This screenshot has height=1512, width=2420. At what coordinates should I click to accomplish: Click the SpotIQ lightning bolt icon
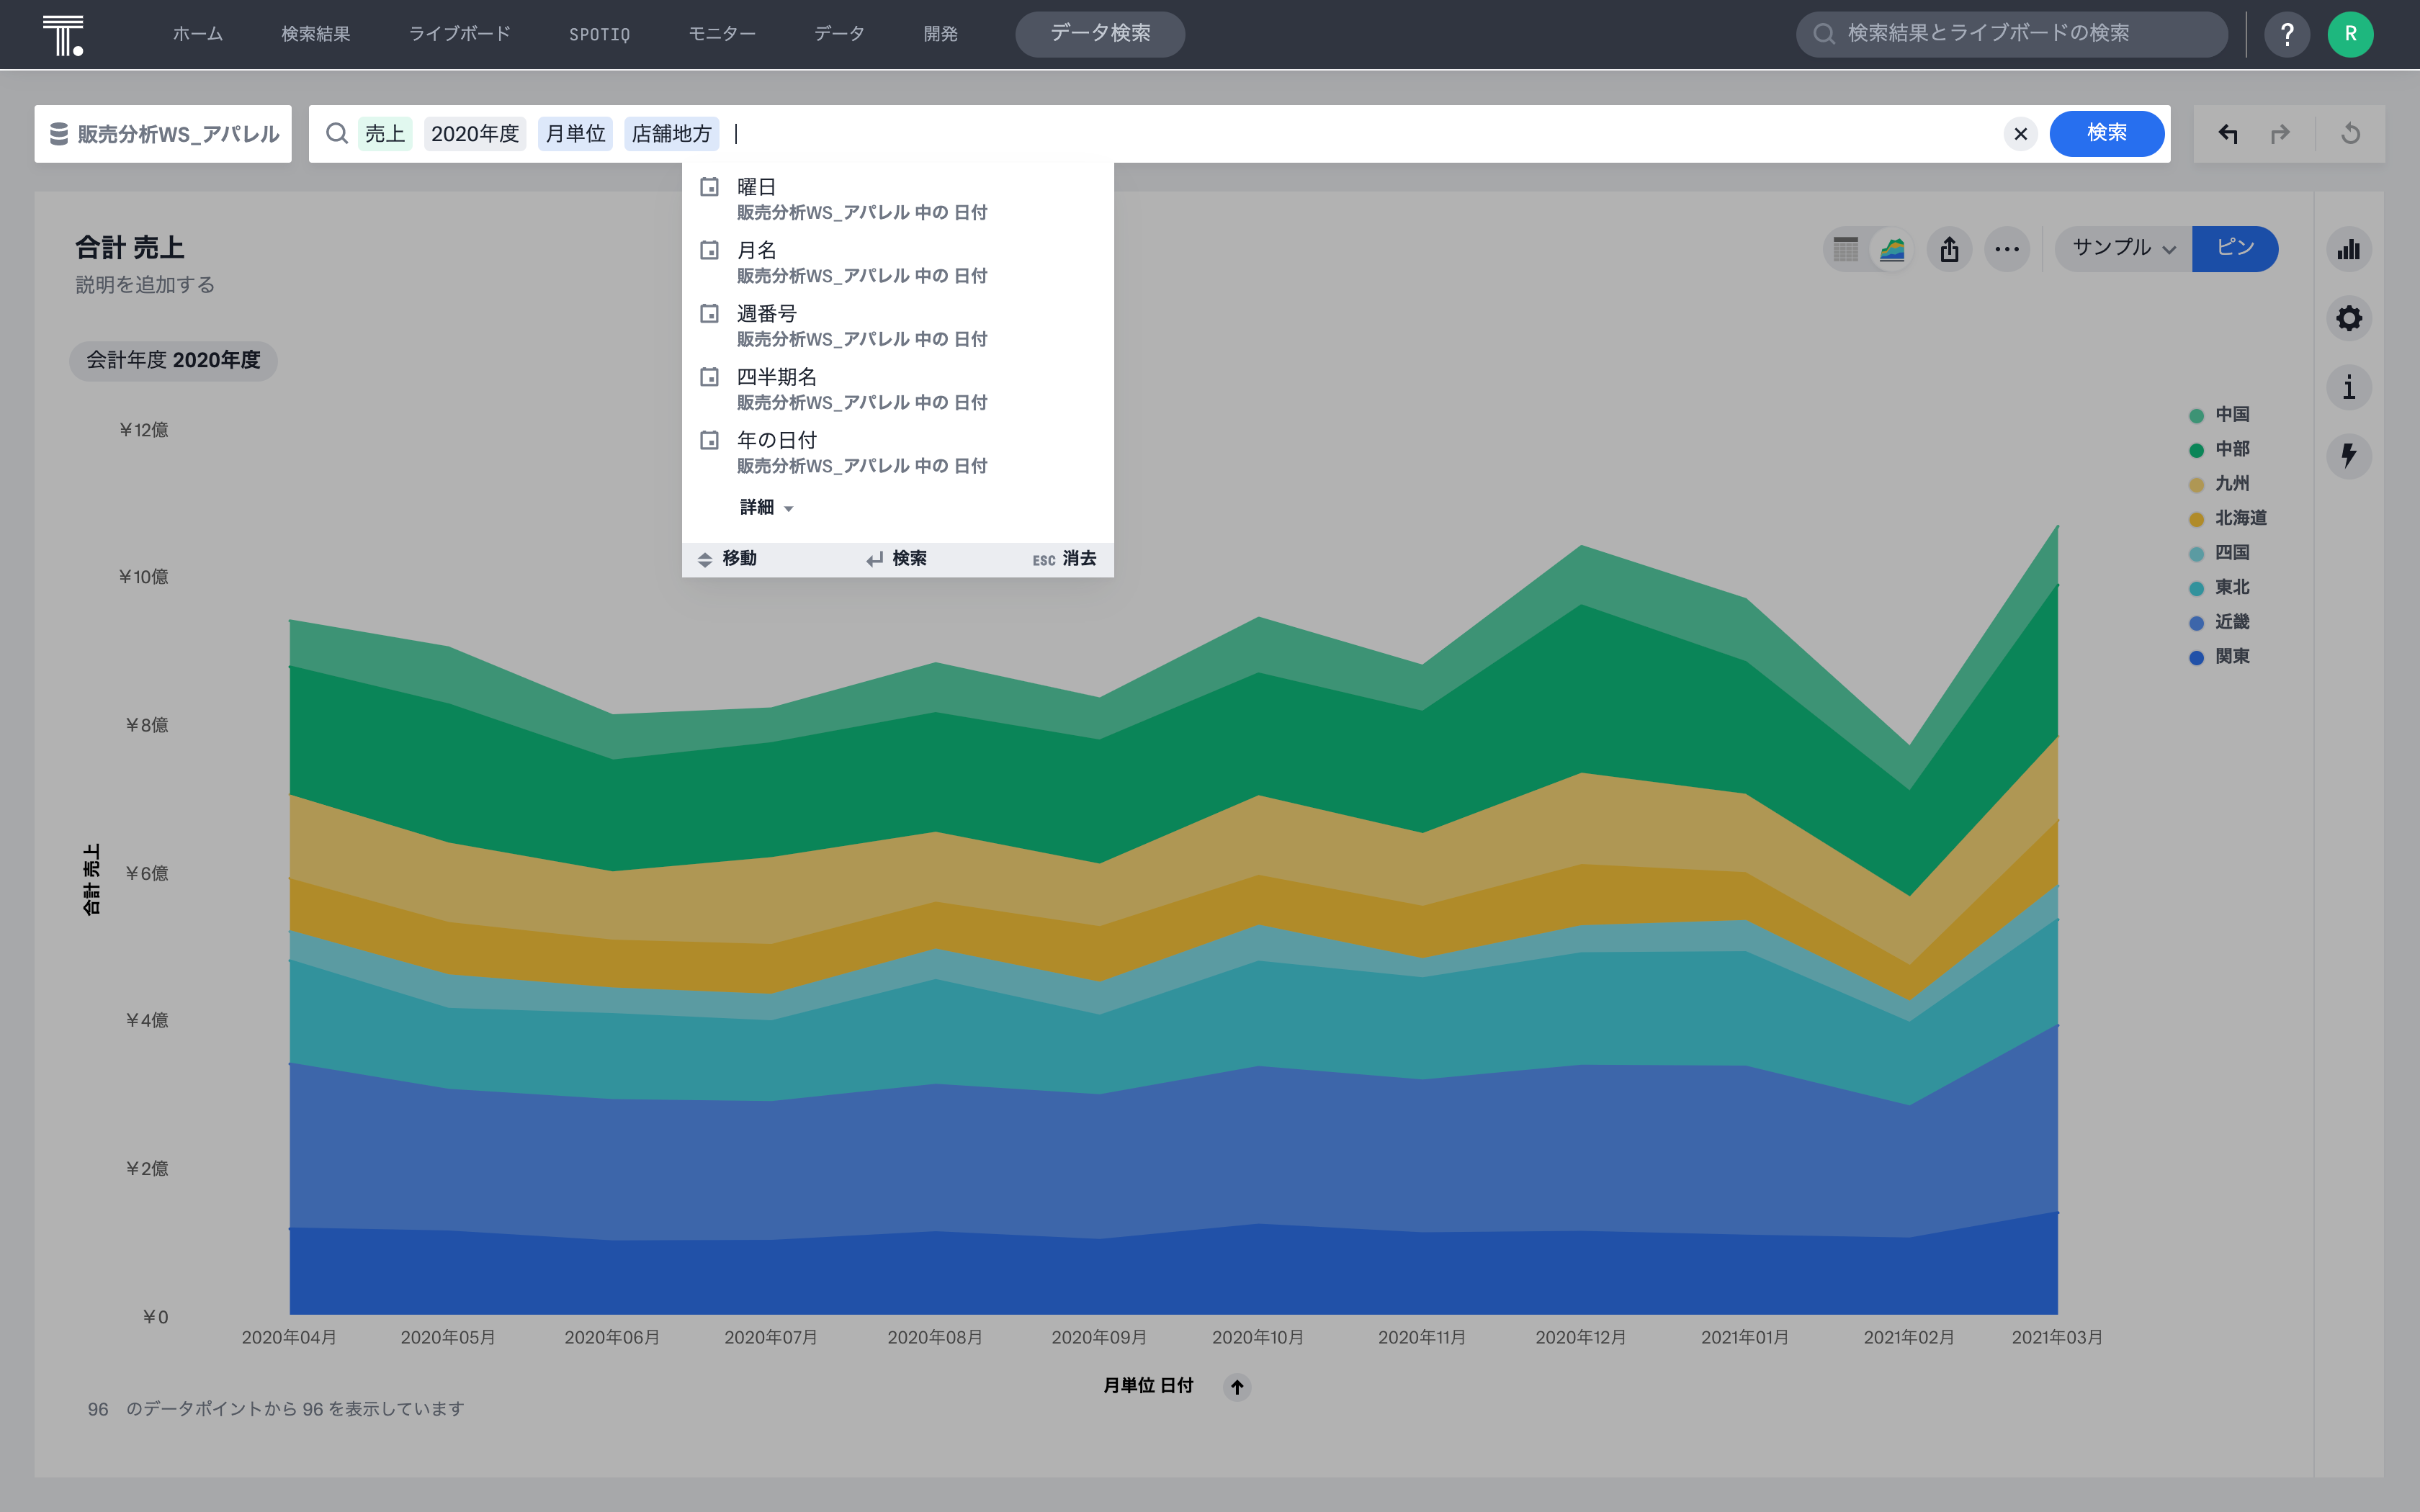[x=2348, y=456]
